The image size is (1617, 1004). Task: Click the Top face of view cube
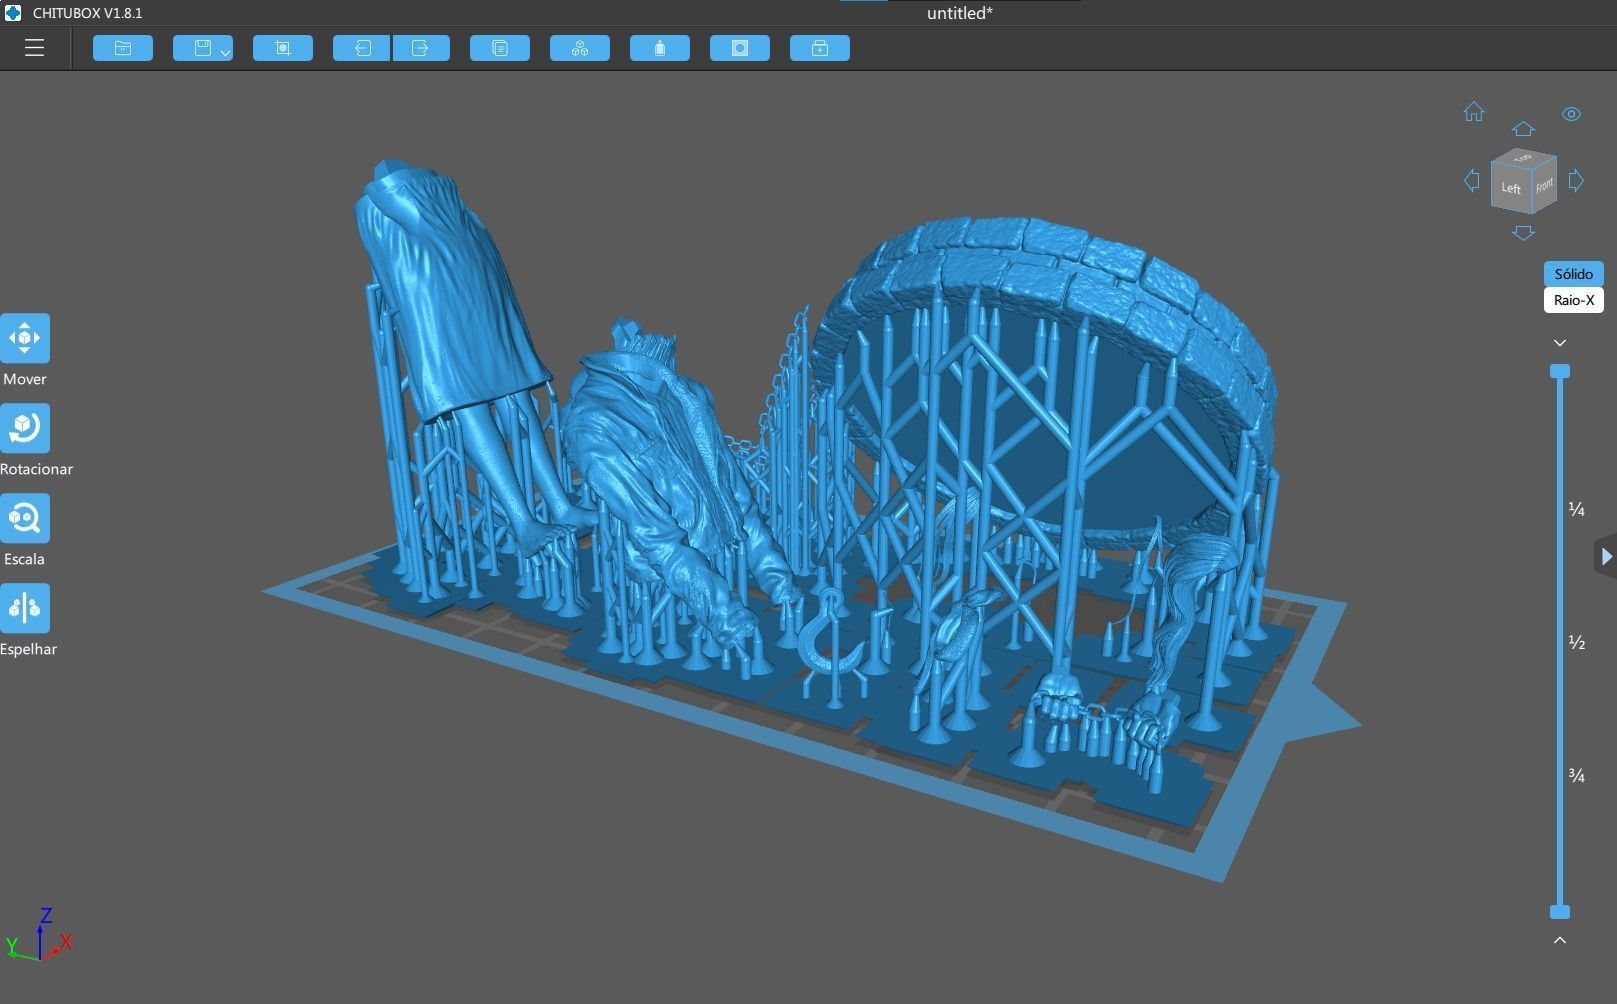[1524, 158]
